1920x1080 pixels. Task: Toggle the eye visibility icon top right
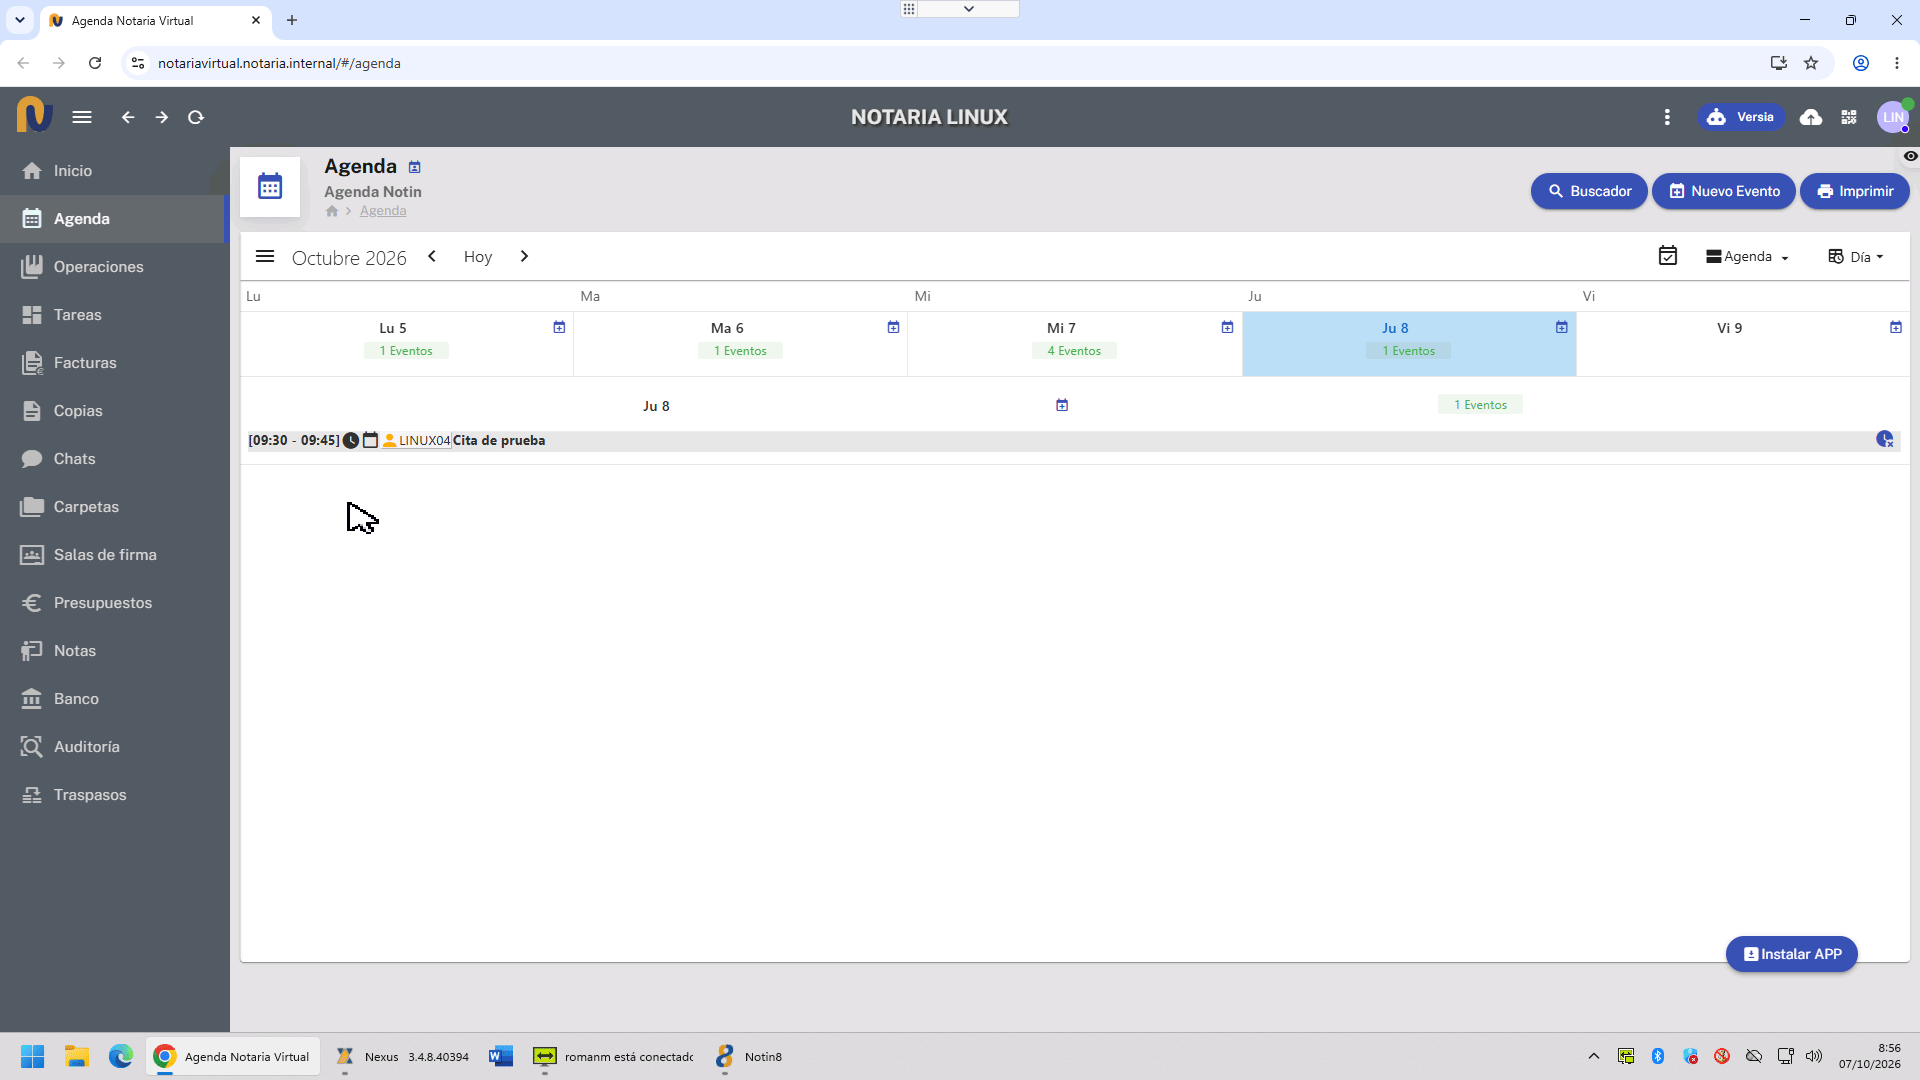point(1910,156)
